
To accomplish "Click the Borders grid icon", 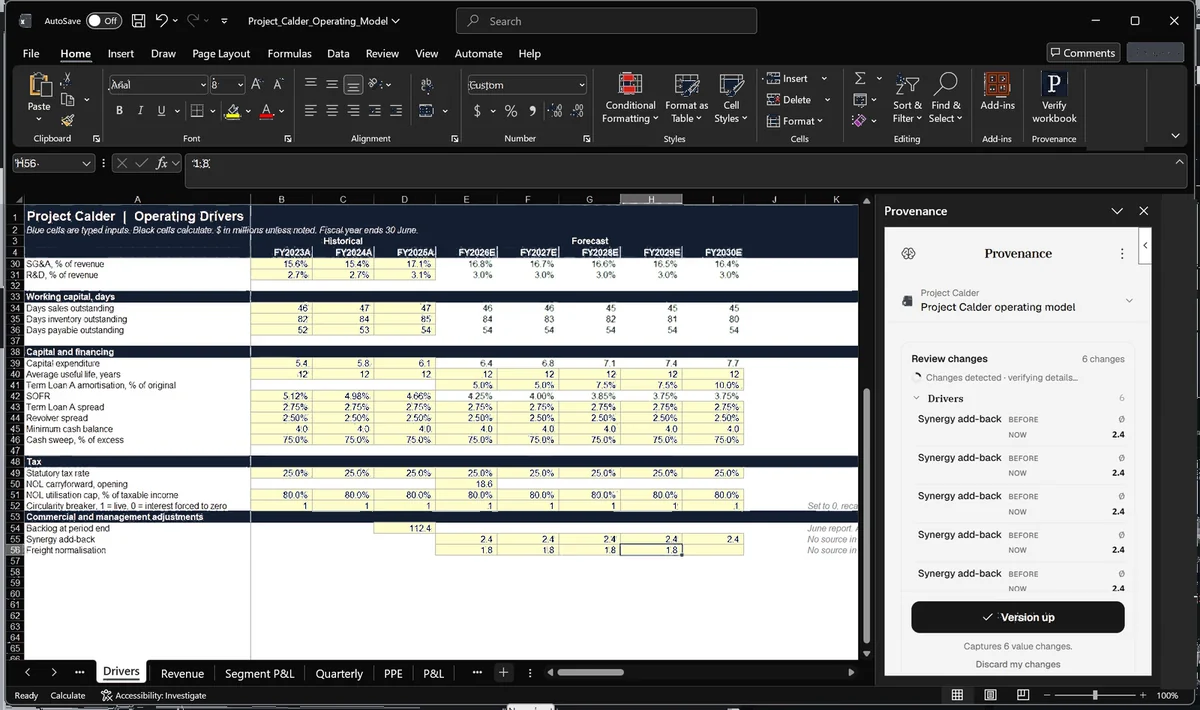I will pos(197,111).
